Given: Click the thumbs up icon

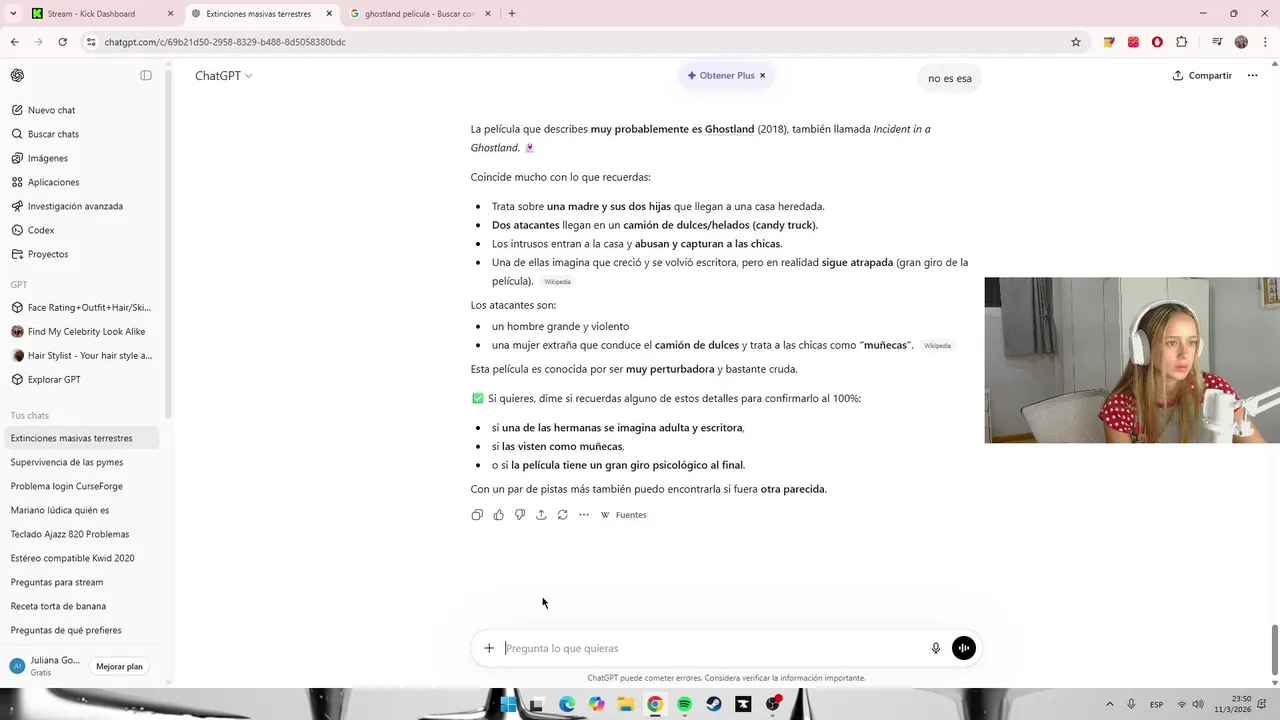Looking at the screenshot, I should [x=498, y=515].
